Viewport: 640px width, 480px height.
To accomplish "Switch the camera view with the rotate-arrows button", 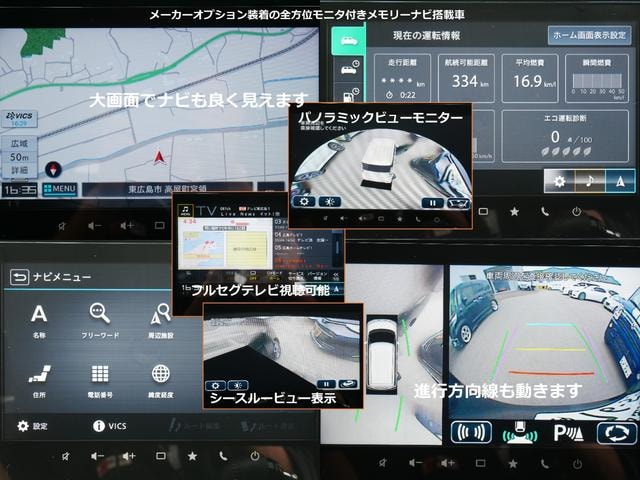I will pyautogui.click(x=617, y=433).
